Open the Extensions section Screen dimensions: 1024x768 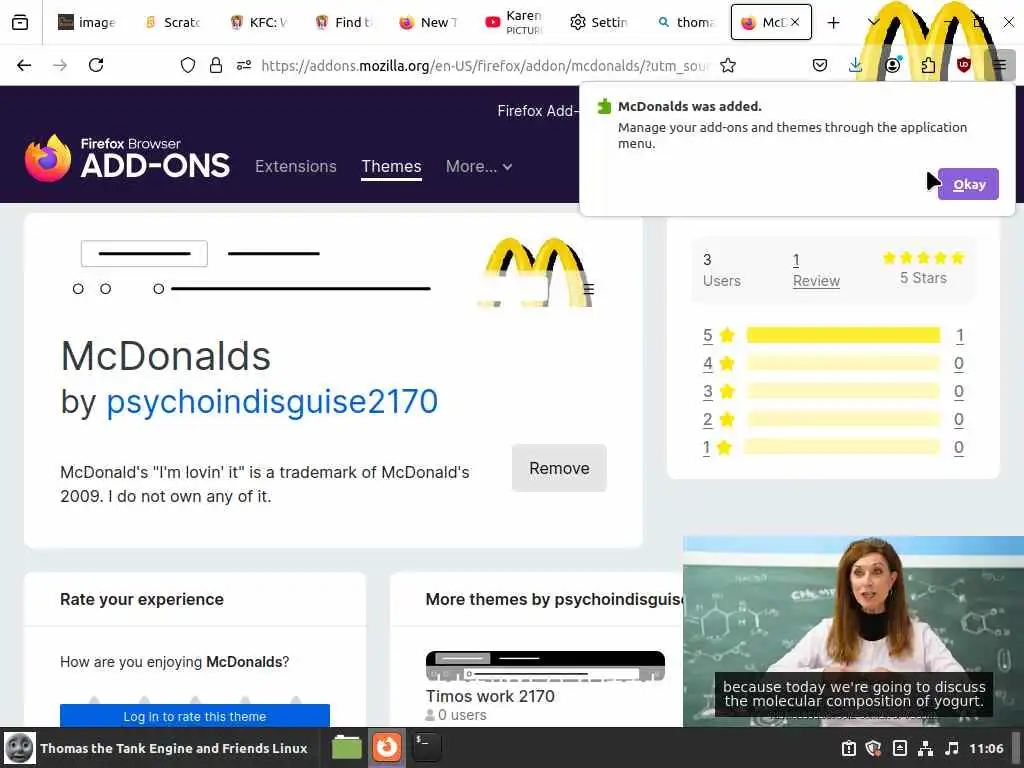[296, 167]
